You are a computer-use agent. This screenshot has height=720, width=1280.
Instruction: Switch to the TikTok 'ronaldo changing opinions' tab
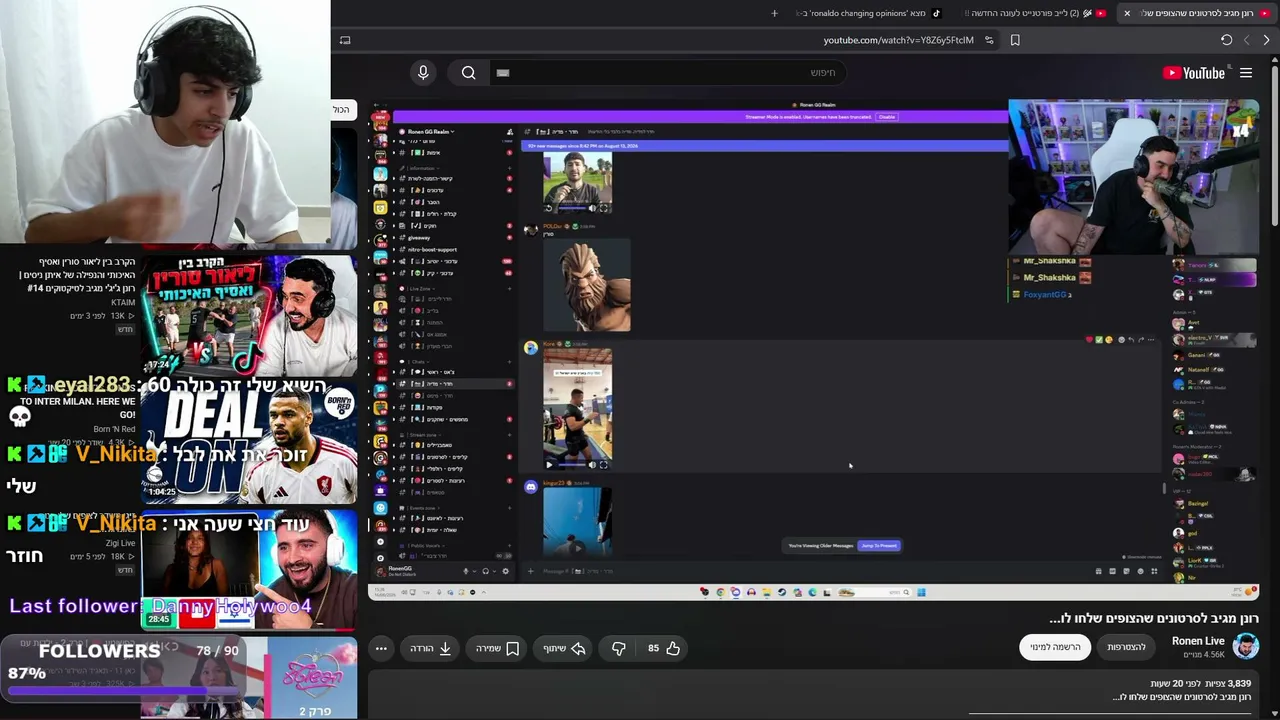pyautogui.click(x=868, y=13)
